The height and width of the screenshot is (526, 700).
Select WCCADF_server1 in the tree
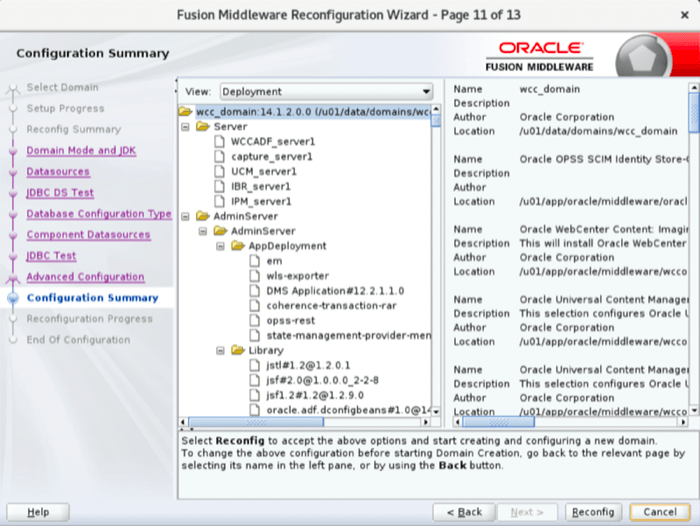point(273,142)
